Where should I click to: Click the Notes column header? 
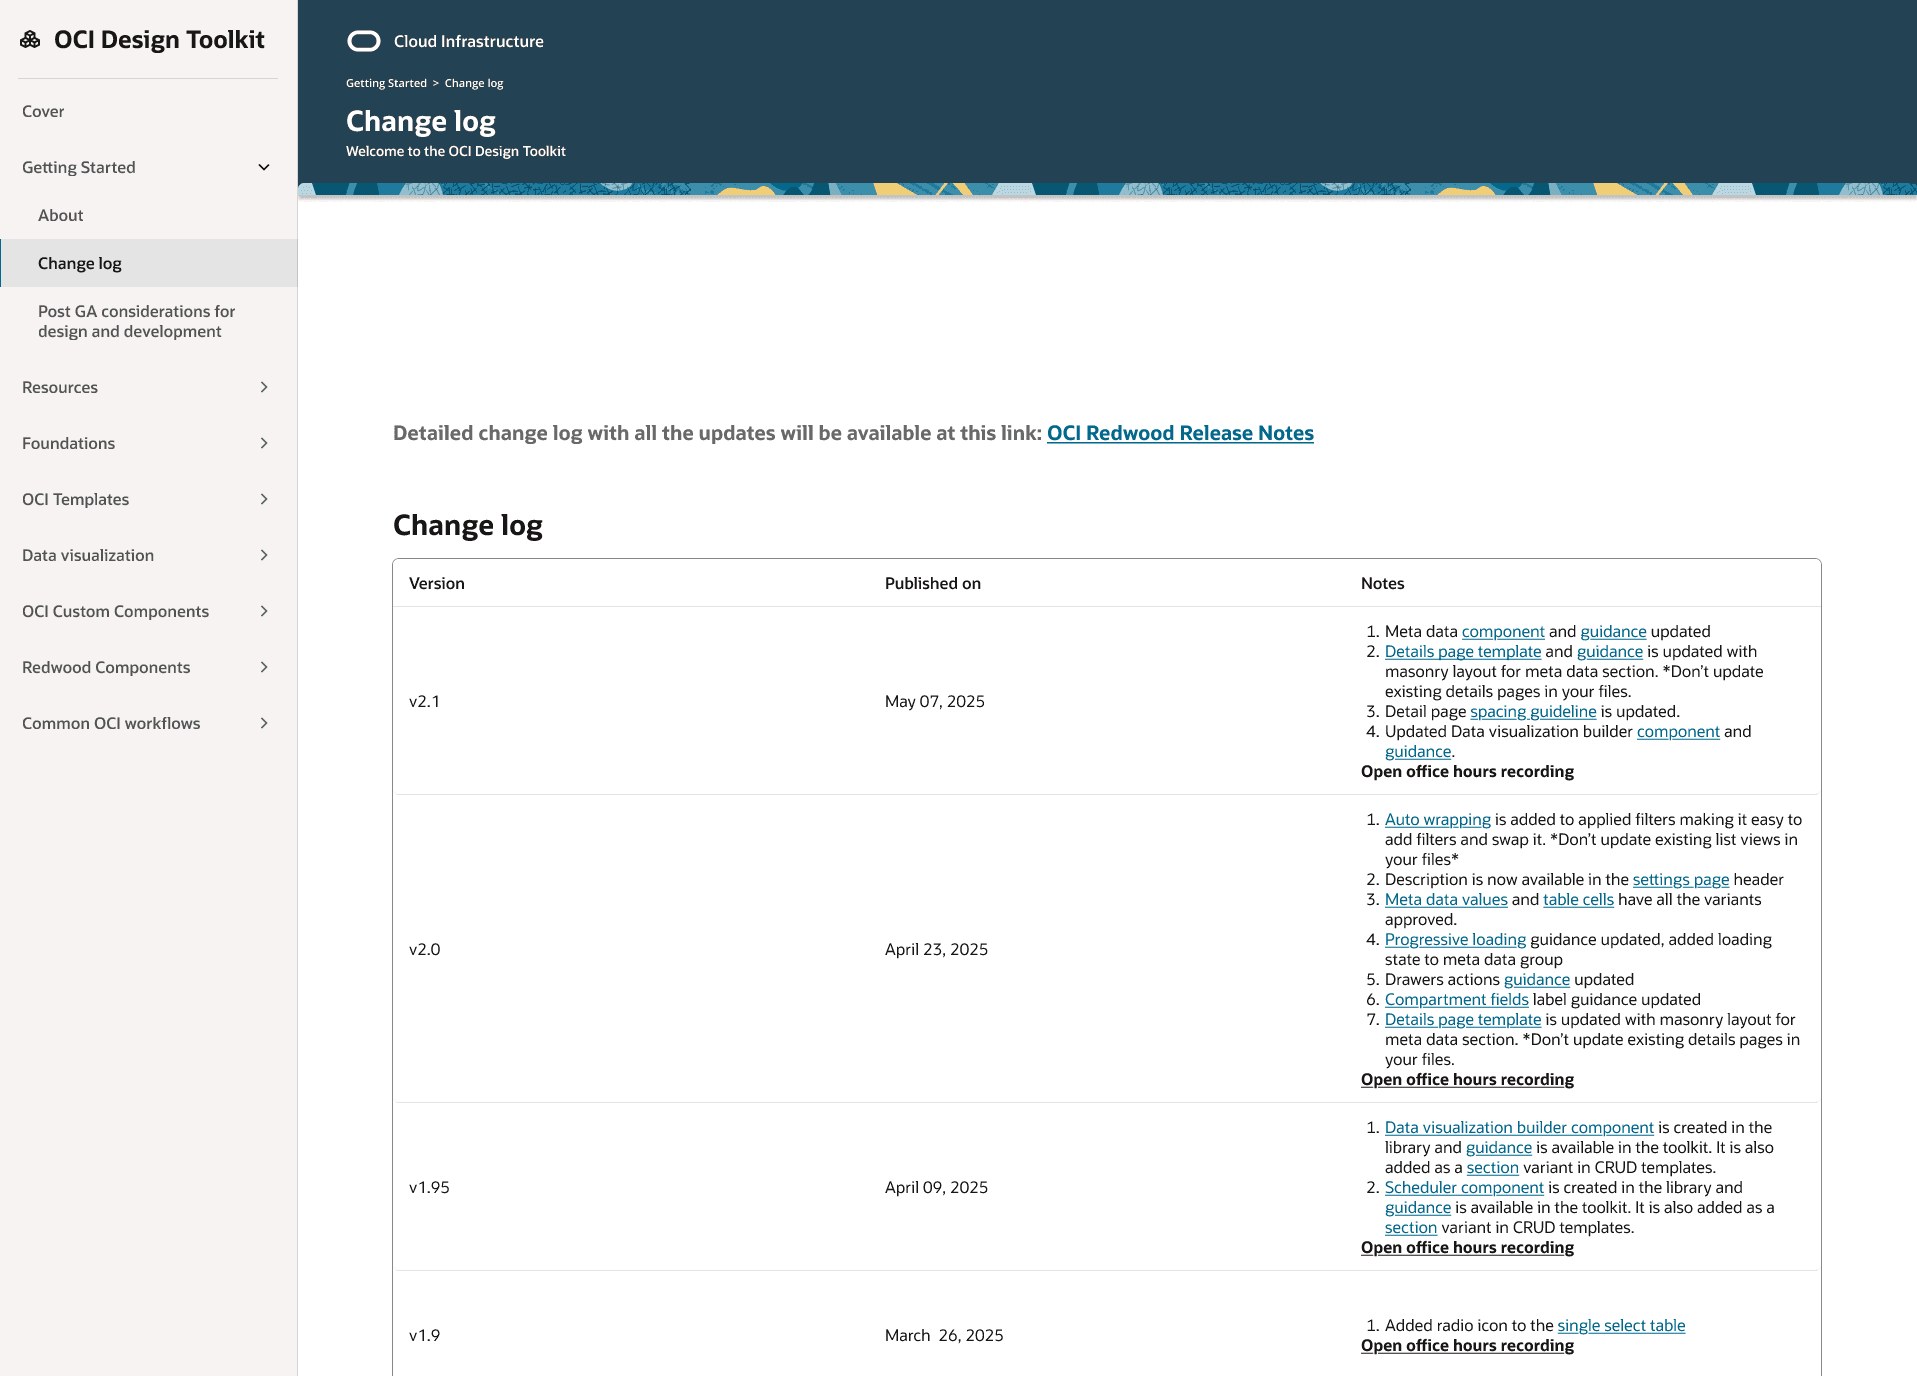(1383, 583)
